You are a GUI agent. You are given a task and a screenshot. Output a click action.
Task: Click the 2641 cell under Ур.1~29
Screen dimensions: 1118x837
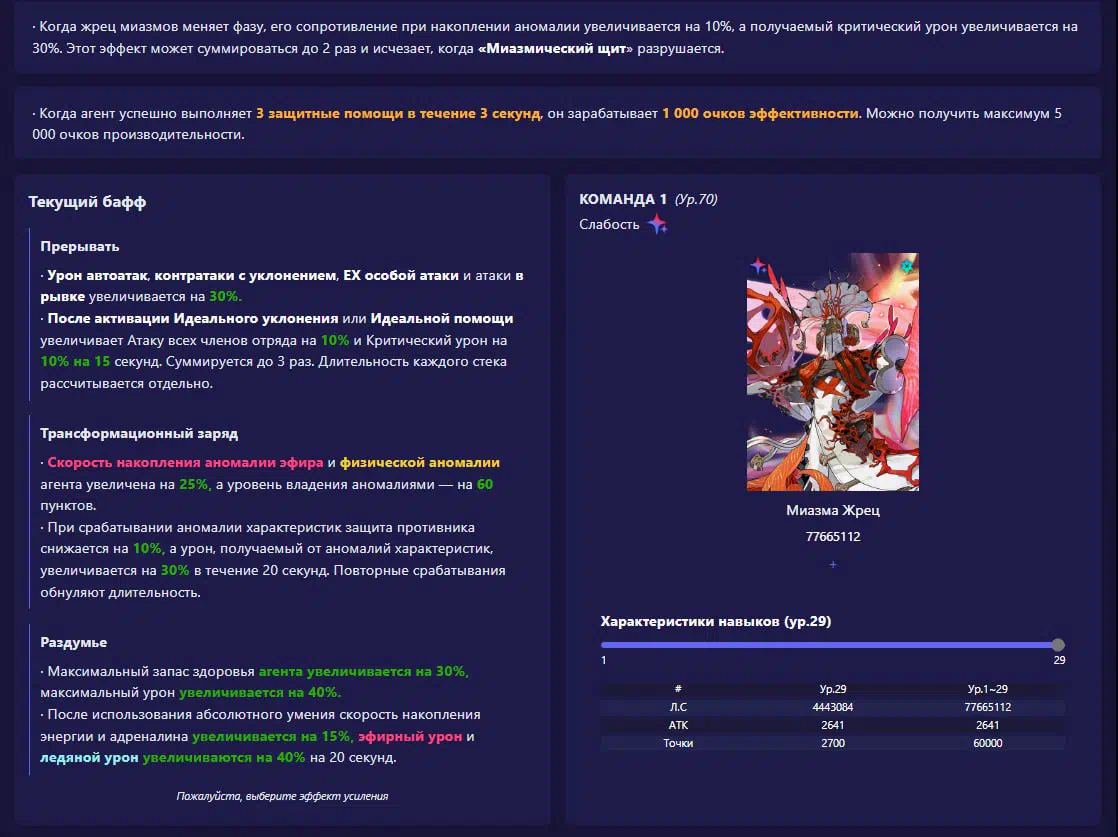[988, 724]
